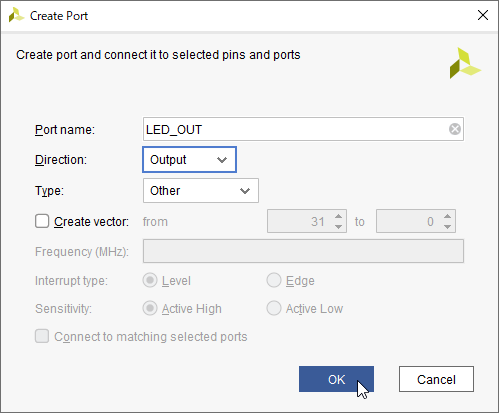Screen dimensions: 499x413
Task: Choose the Active Low sensitivity option
Action: (x=274, y=308)
